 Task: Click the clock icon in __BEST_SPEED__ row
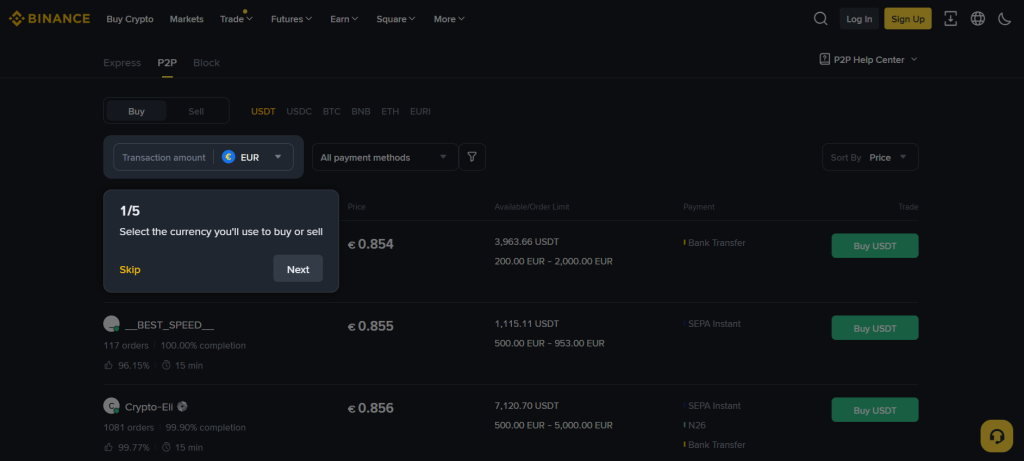(x=166, y=365)
